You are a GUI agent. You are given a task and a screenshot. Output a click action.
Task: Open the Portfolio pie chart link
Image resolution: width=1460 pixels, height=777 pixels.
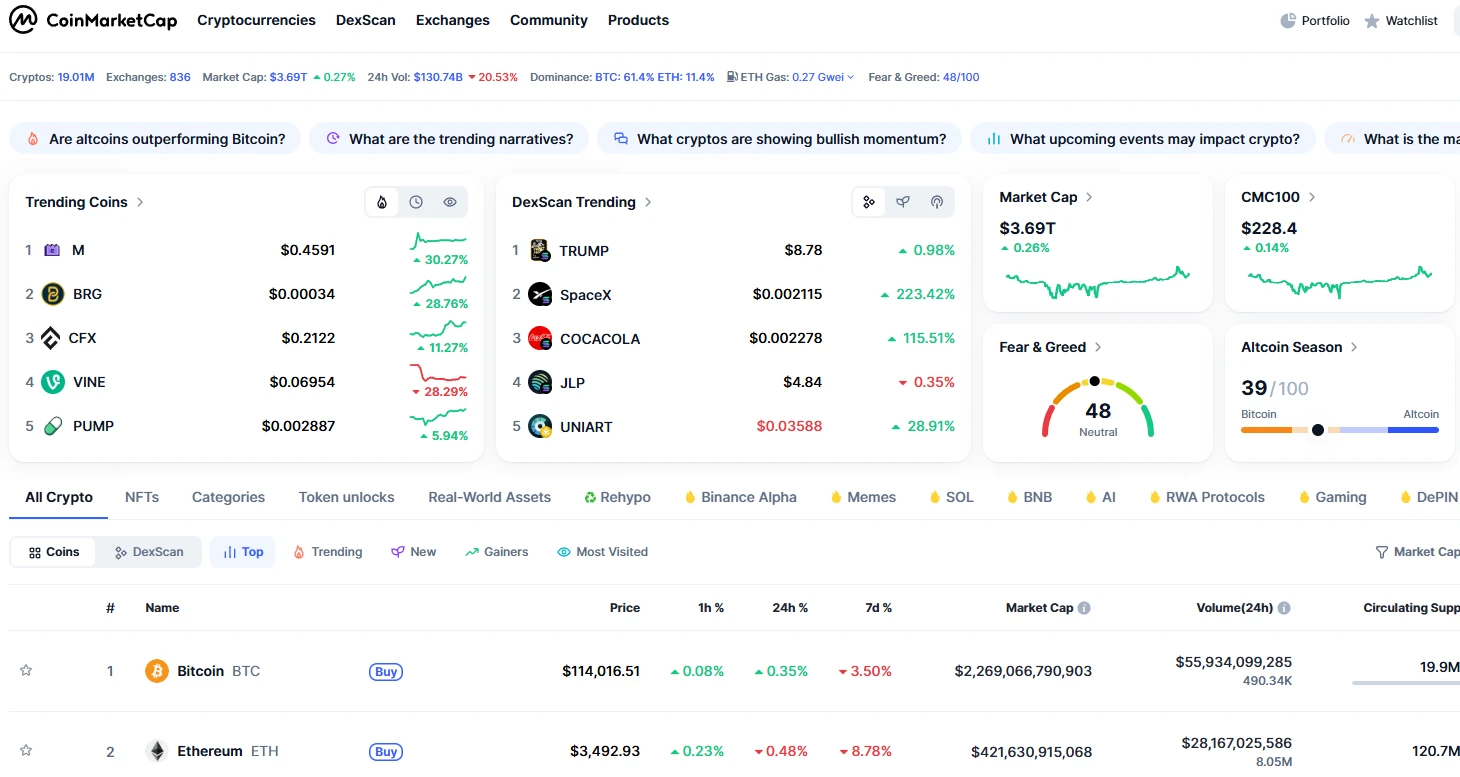[x=1315, y=20]
